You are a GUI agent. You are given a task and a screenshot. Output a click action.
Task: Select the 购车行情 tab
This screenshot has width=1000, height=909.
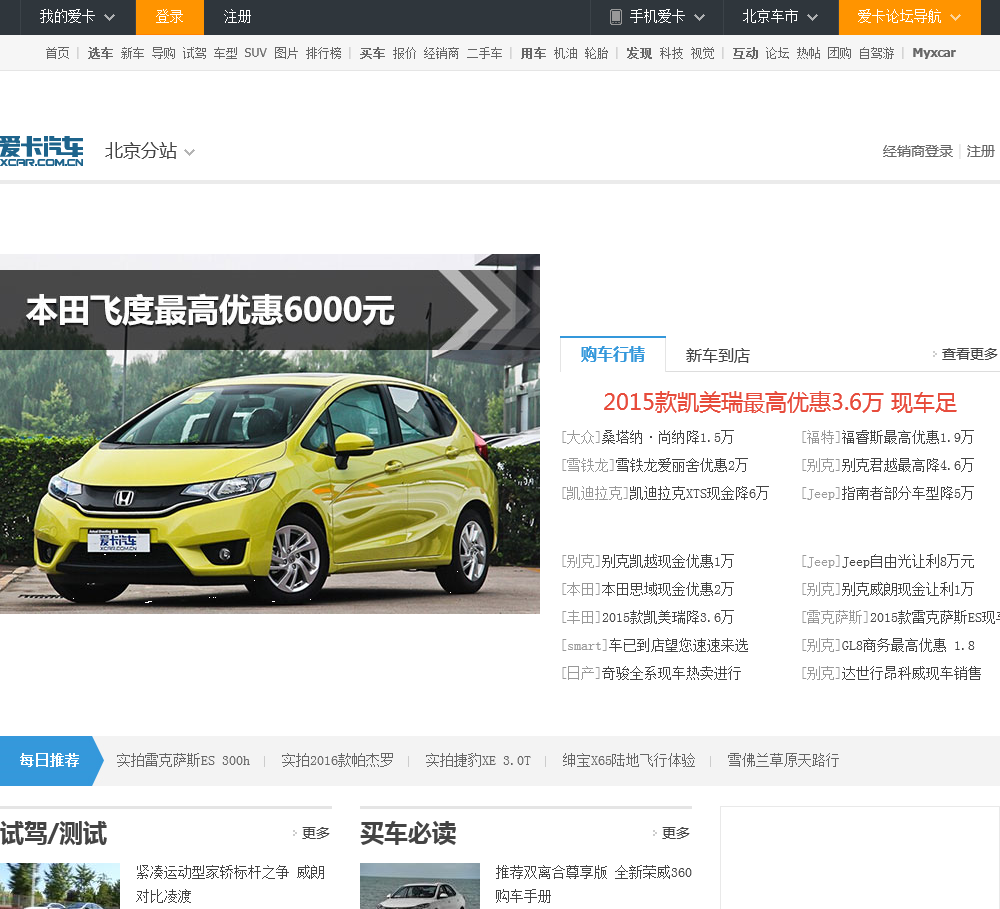(612, 355)
